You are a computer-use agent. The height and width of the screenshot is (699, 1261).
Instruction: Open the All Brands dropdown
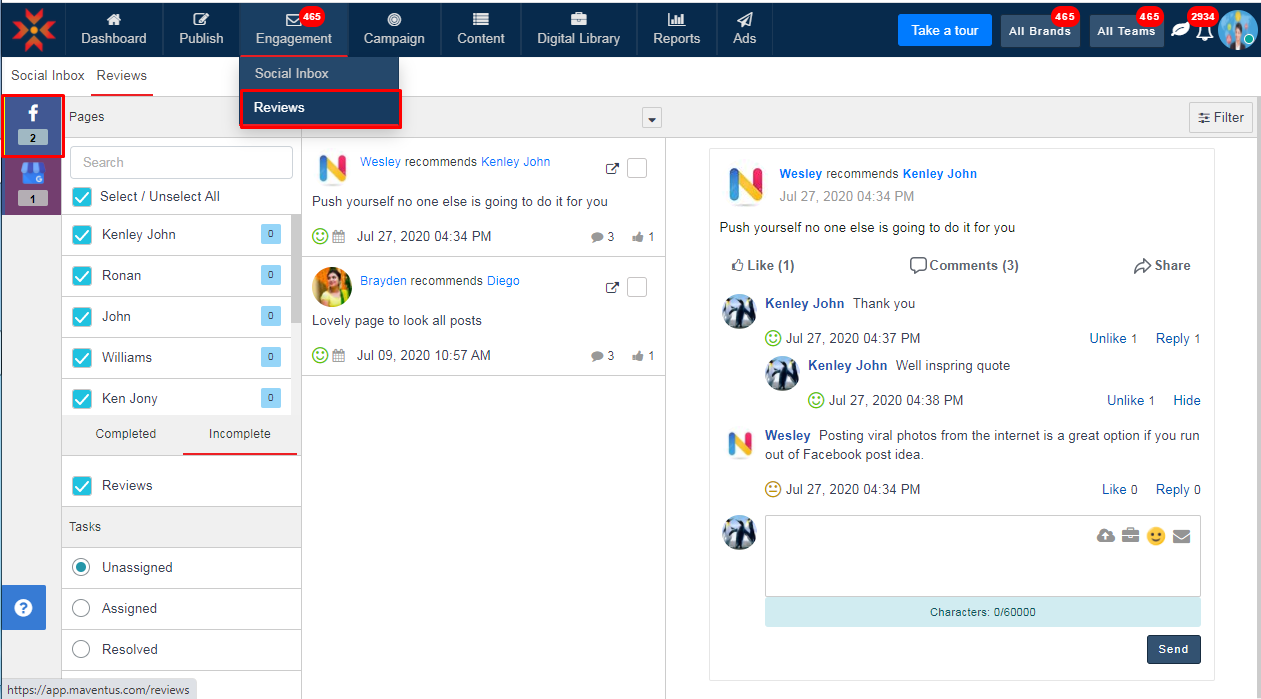[1039, 31]
